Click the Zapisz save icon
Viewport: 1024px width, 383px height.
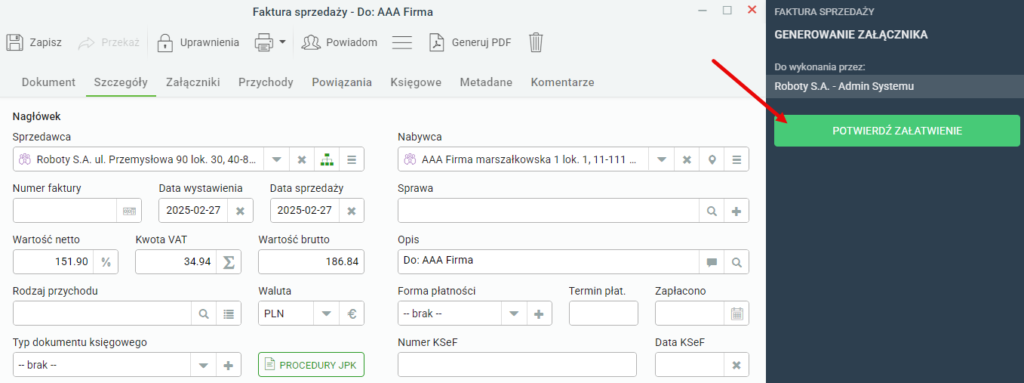[14, 42]
